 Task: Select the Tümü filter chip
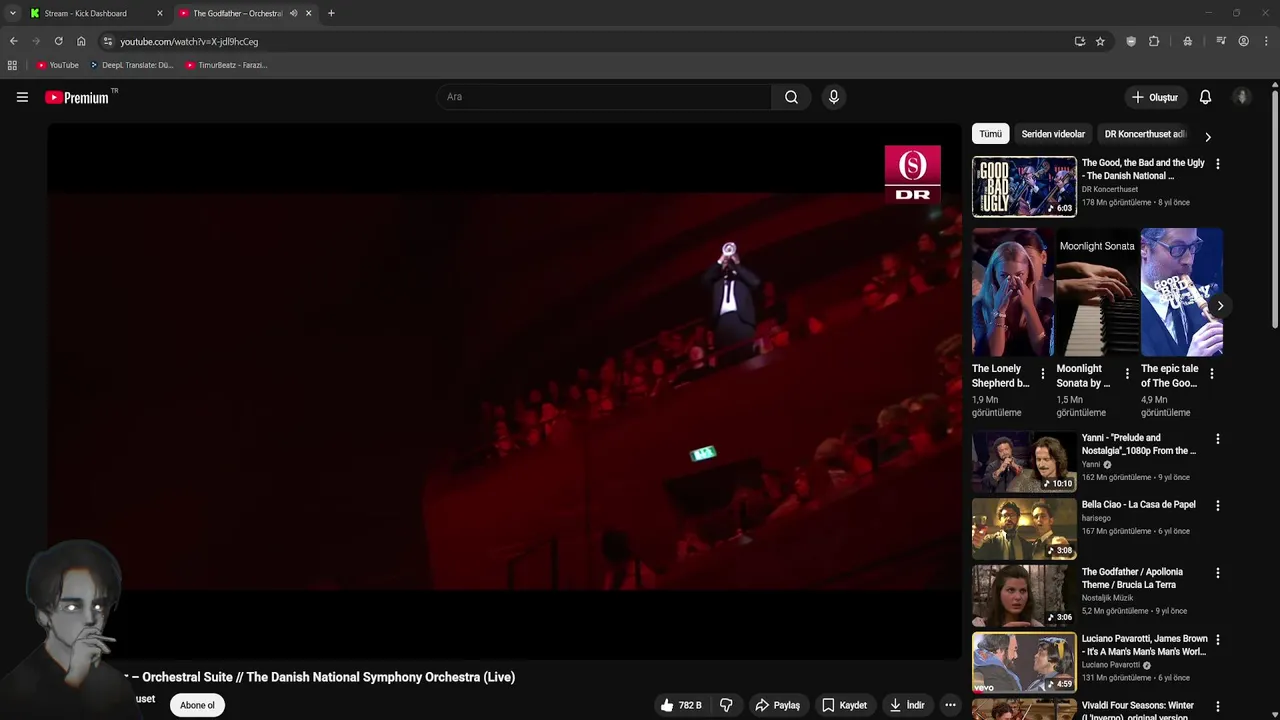tap(990, 134)
